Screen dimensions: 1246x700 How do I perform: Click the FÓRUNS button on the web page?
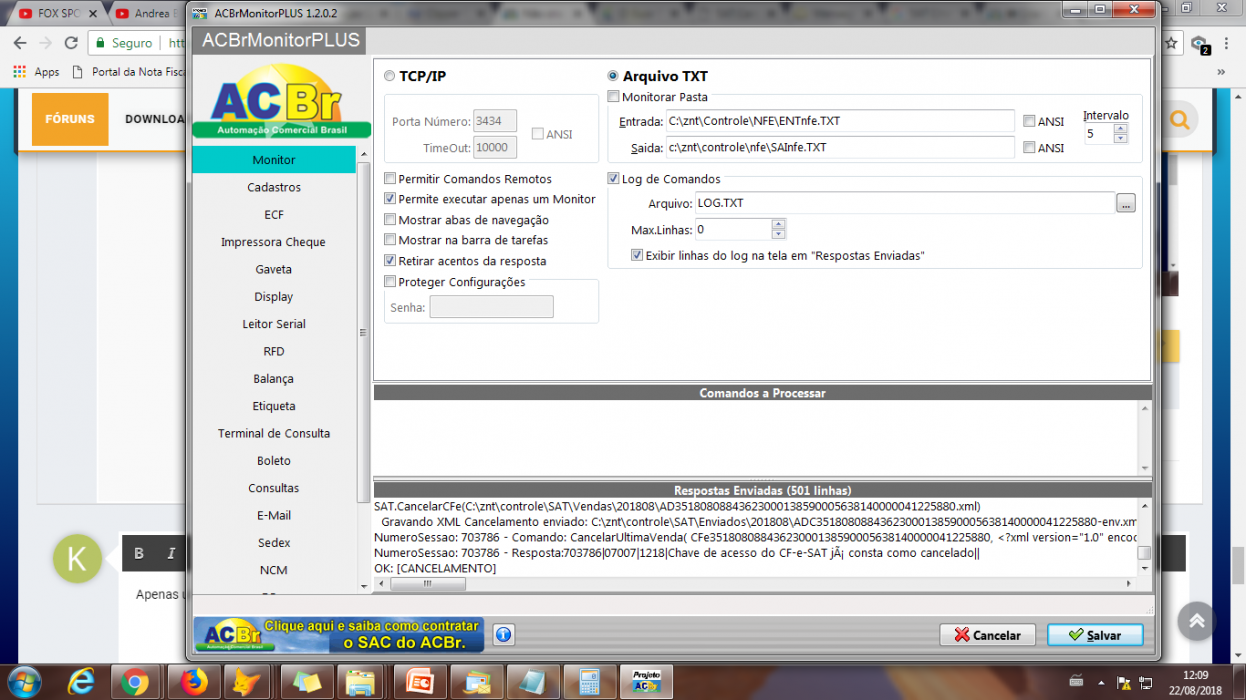pyautogui.click(x=70, y=119)
